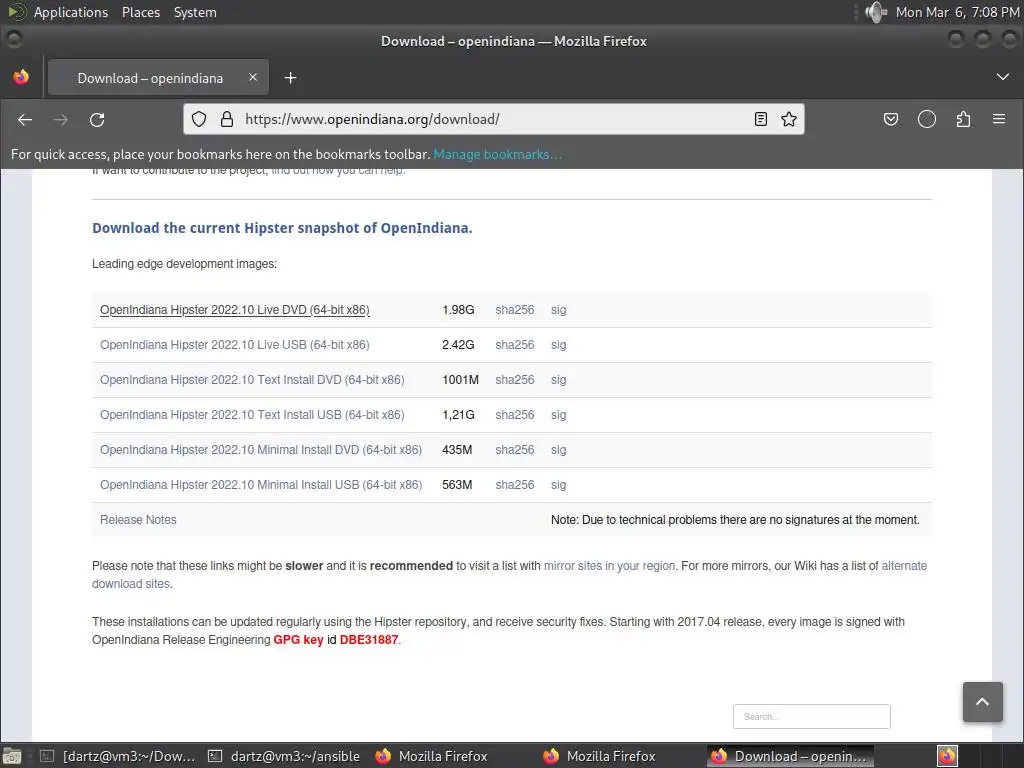The height and width of the screenshot is (768, 1024).
Task: Click the scroll-to-top arrow button
Action: pos(982,702)
